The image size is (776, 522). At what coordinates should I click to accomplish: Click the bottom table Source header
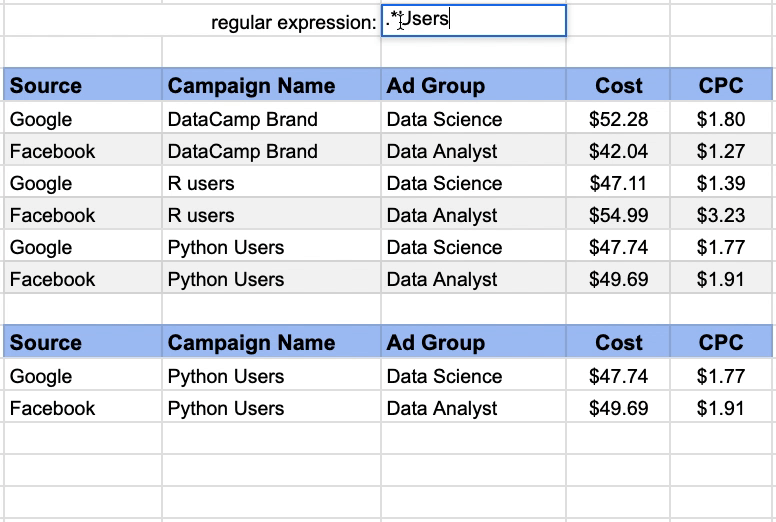coord(83,342)
